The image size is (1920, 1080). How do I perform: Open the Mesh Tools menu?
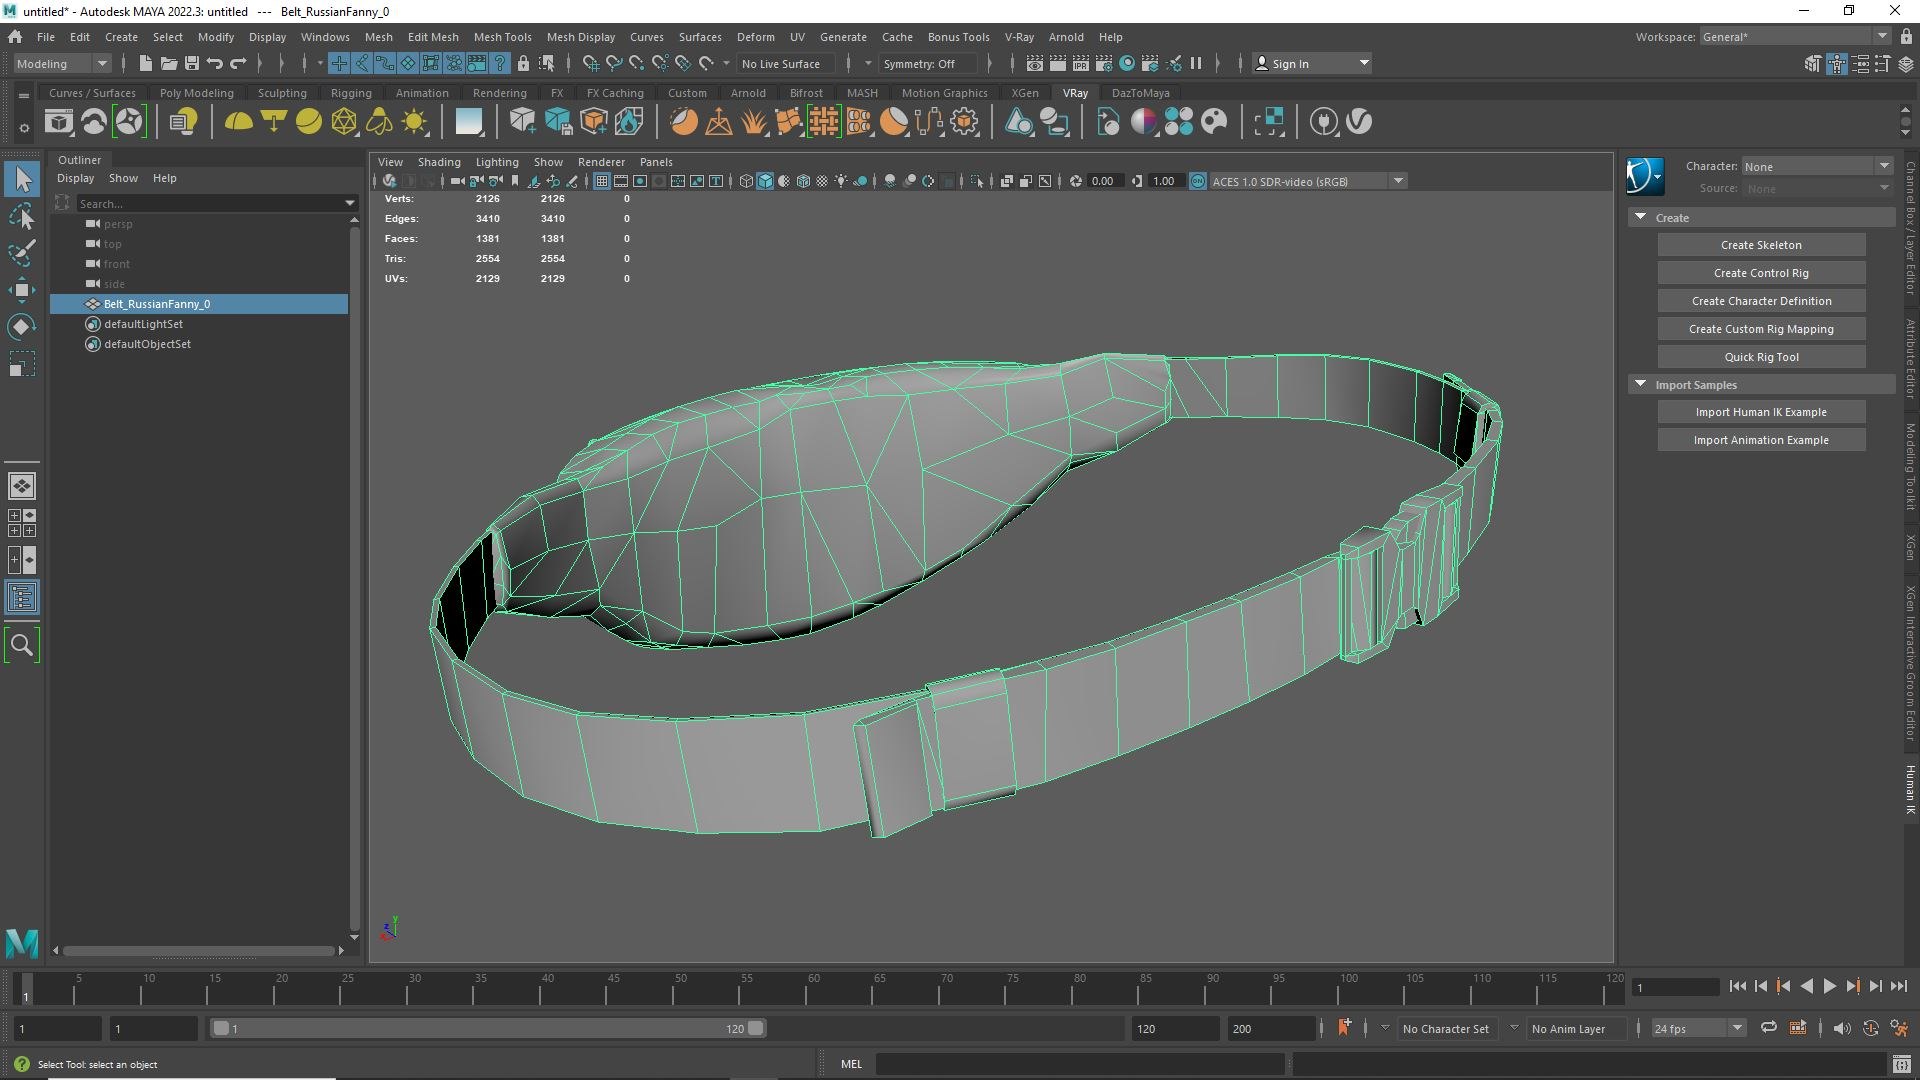point(502,37)
